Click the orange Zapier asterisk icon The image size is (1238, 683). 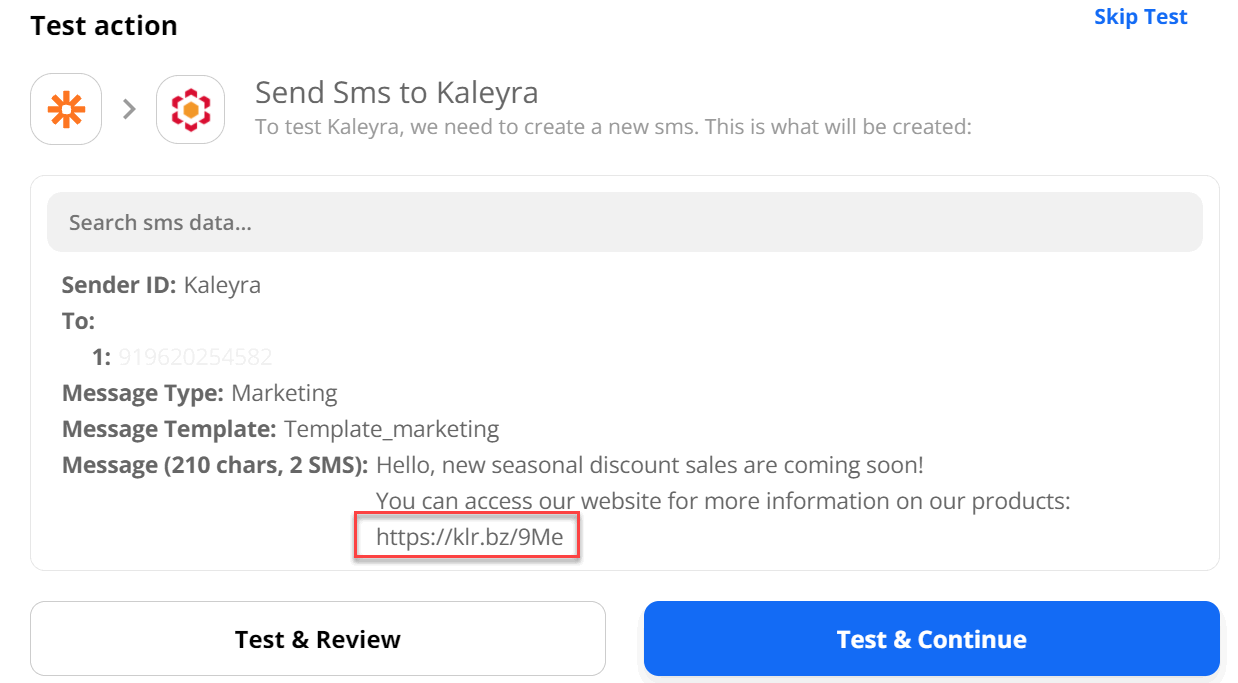click(x=66, y=109)
